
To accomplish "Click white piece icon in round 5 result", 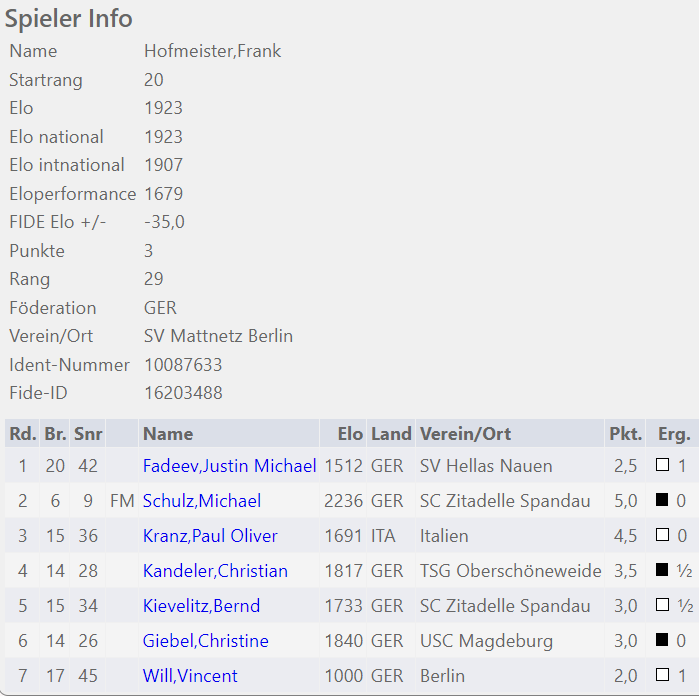I will [662, 605].
